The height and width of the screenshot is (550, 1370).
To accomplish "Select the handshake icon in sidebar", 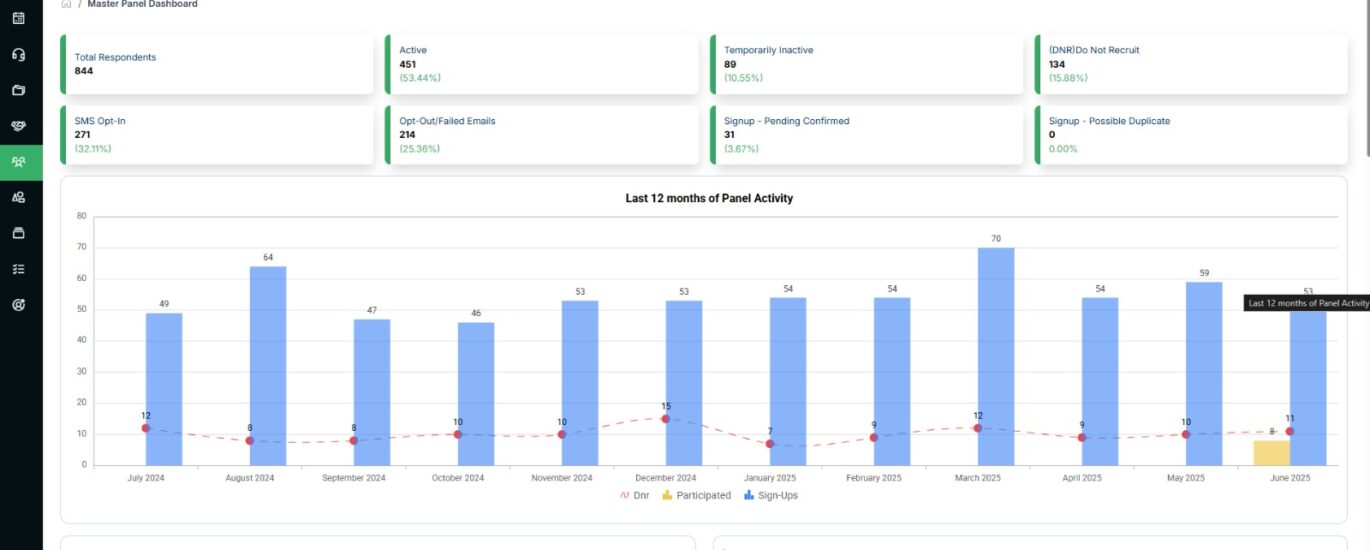I will coord(18,126).
